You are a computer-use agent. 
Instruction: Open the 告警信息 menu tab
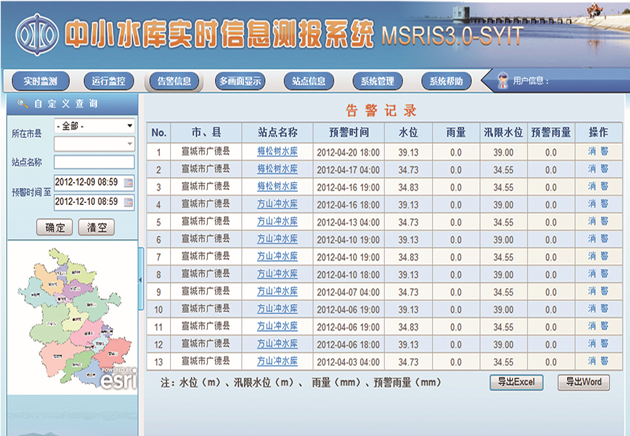(174, 81)
